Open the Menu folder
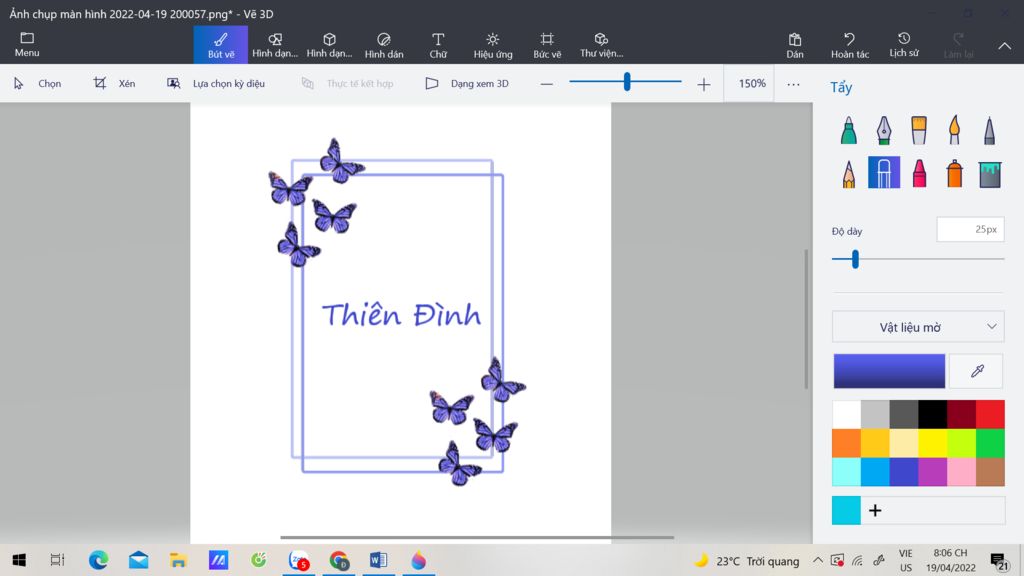The height and width of the screenshot is (576, 1024). pos(27,44)
